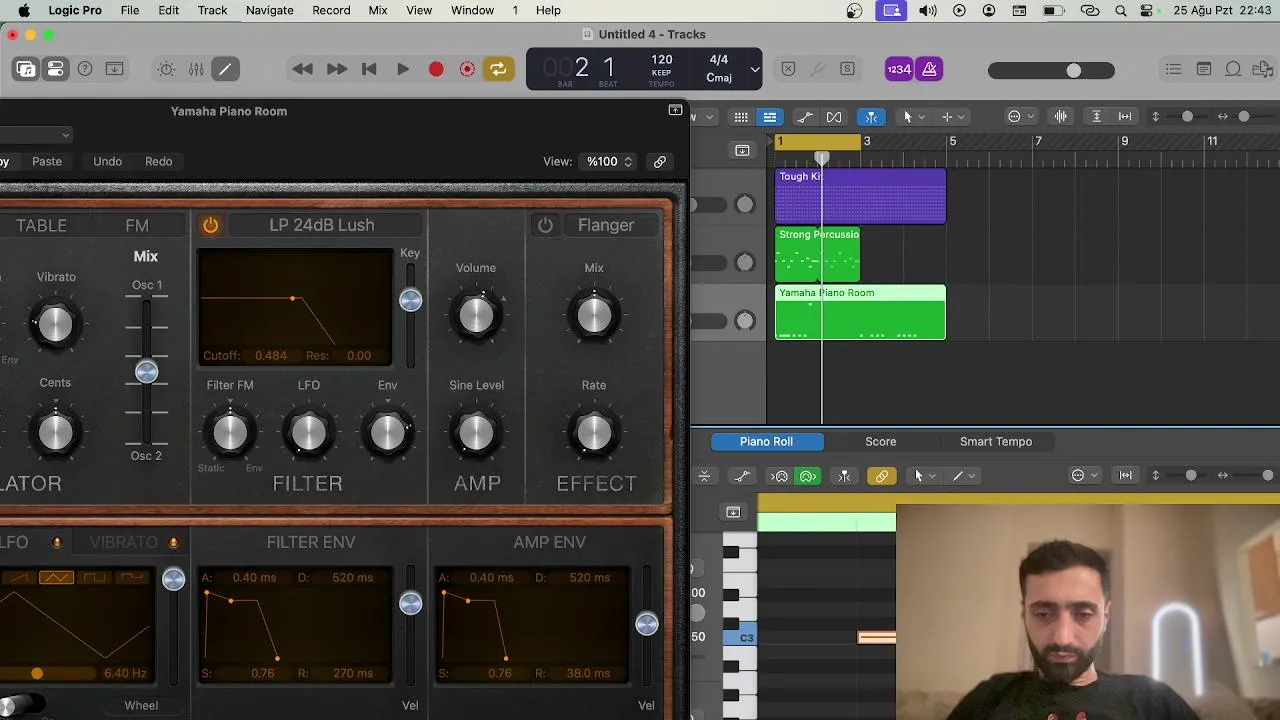The image size is (1280, 720).
Task: Toggle Catch Playhead in Tracks area
Action: pyautogui.click(x=871, y=117)
